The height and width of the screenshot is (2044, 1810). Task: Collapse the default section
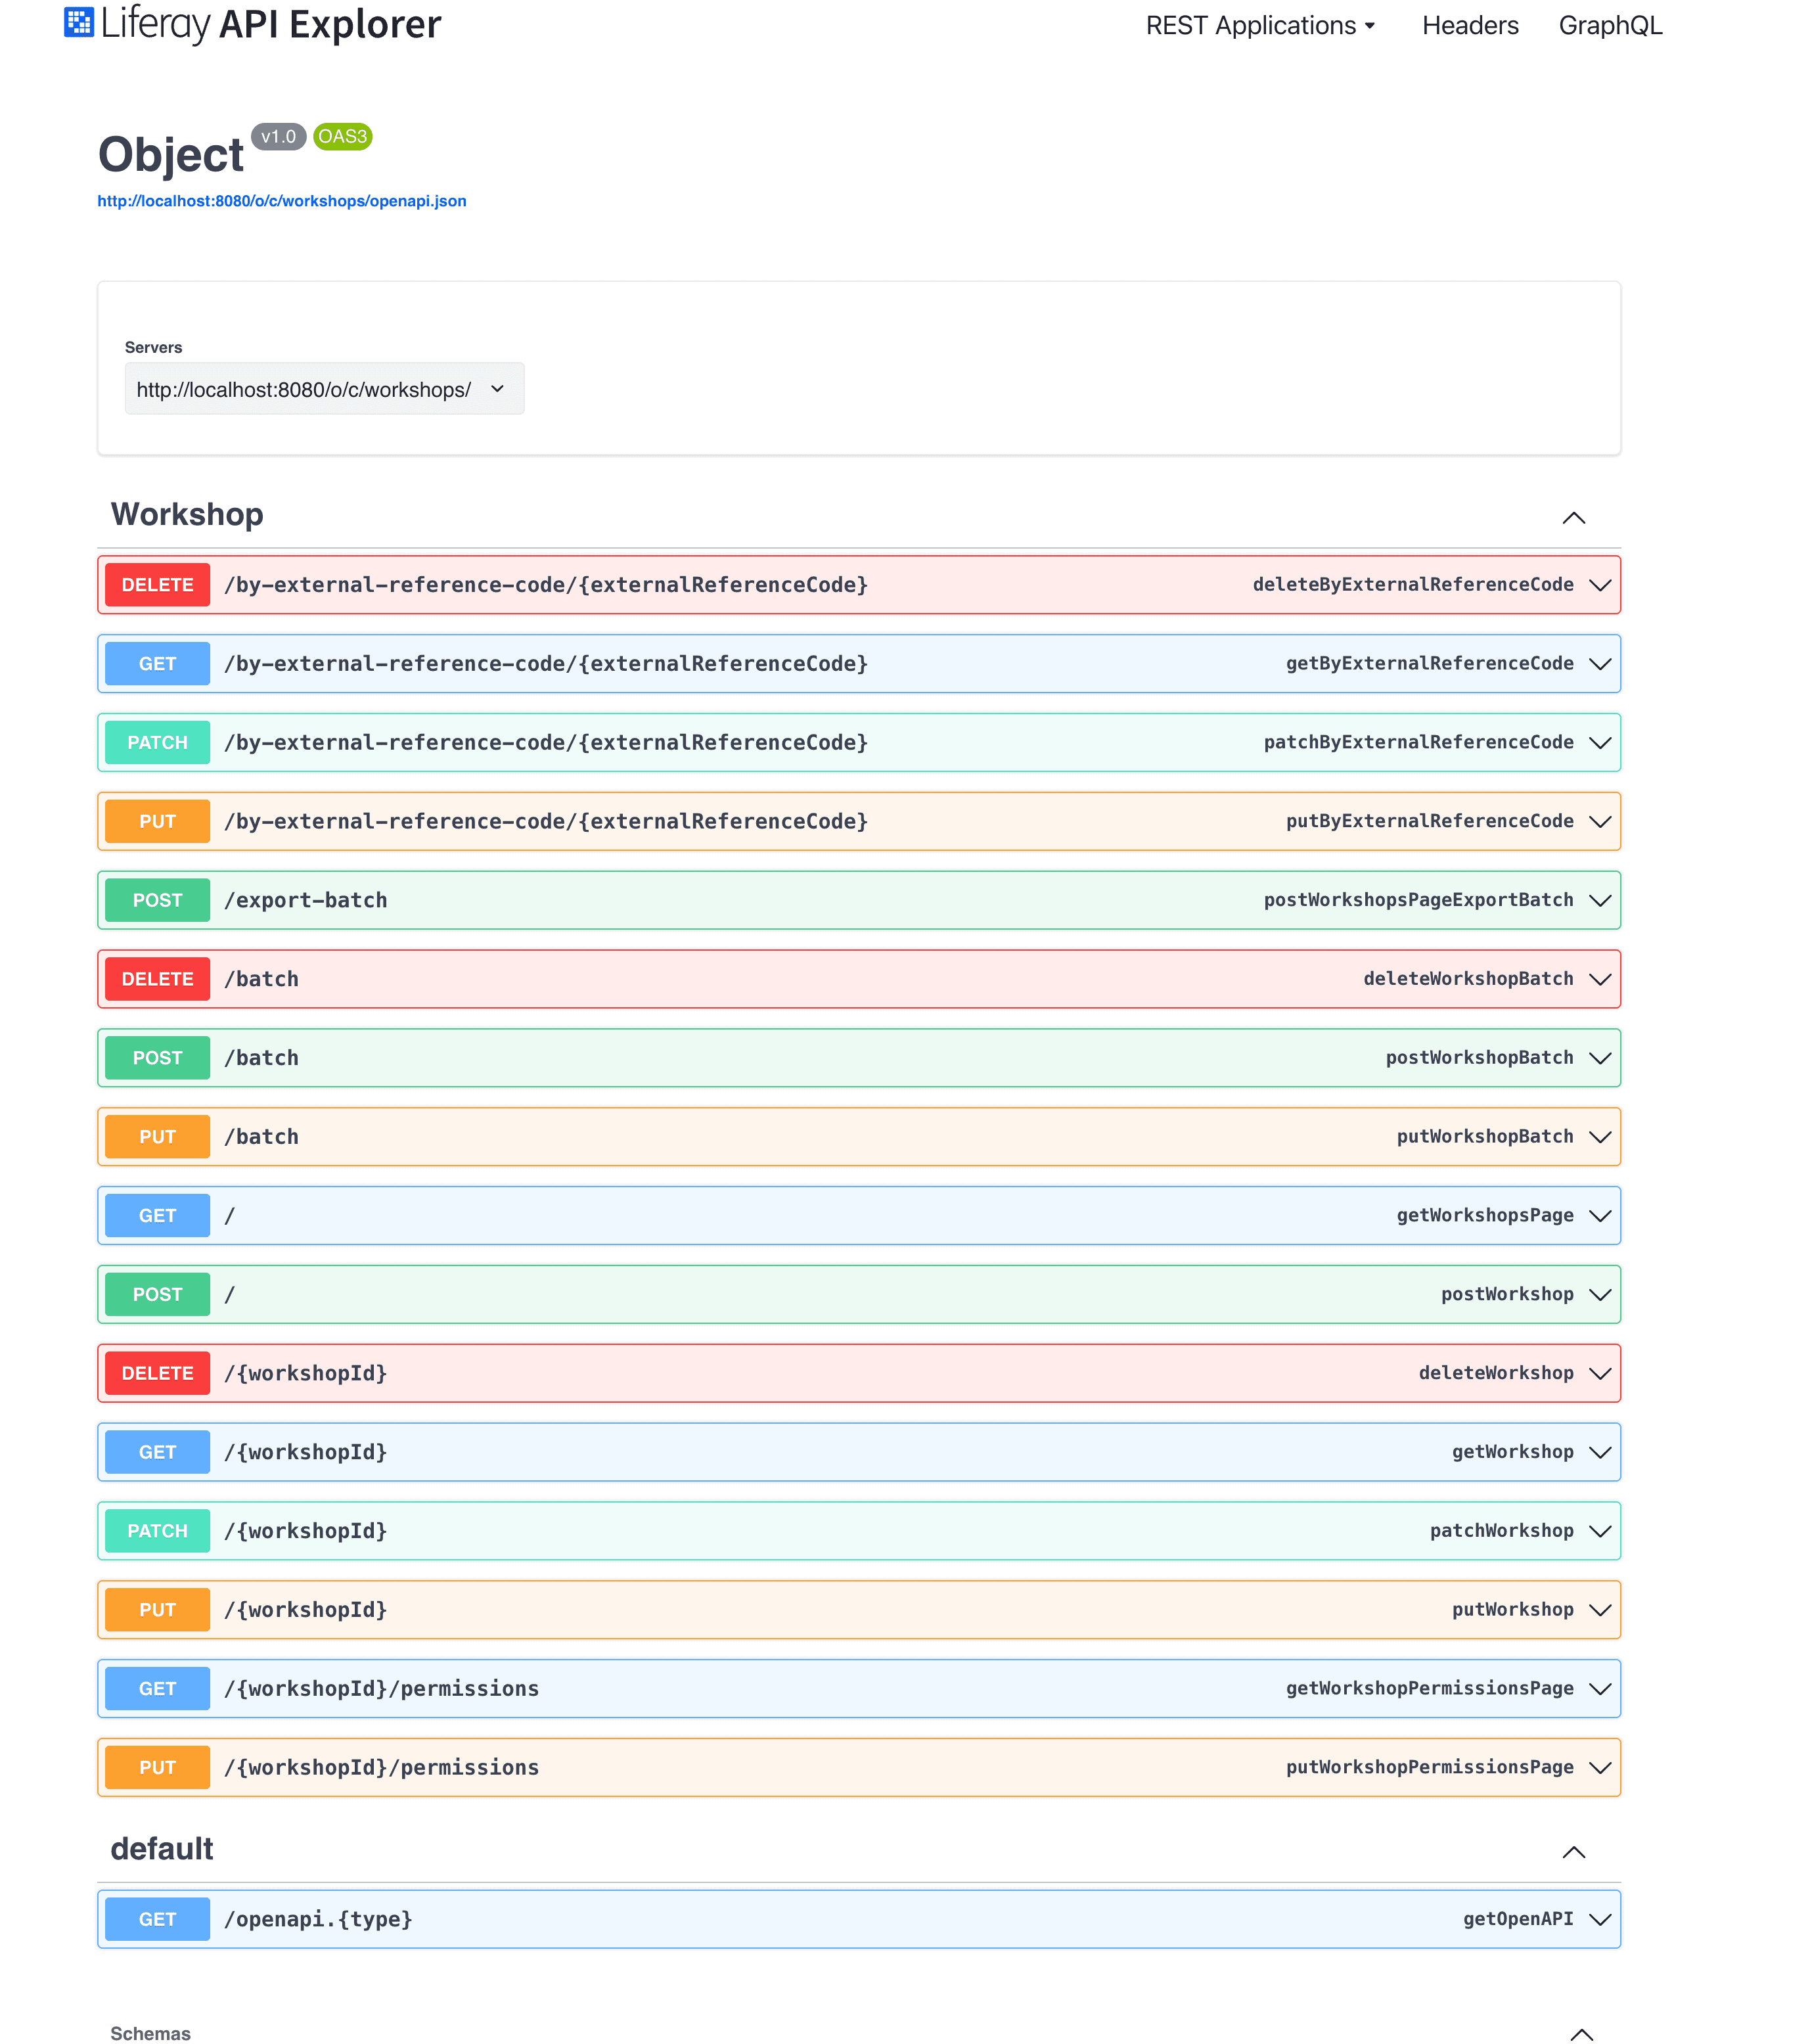1574,1851
